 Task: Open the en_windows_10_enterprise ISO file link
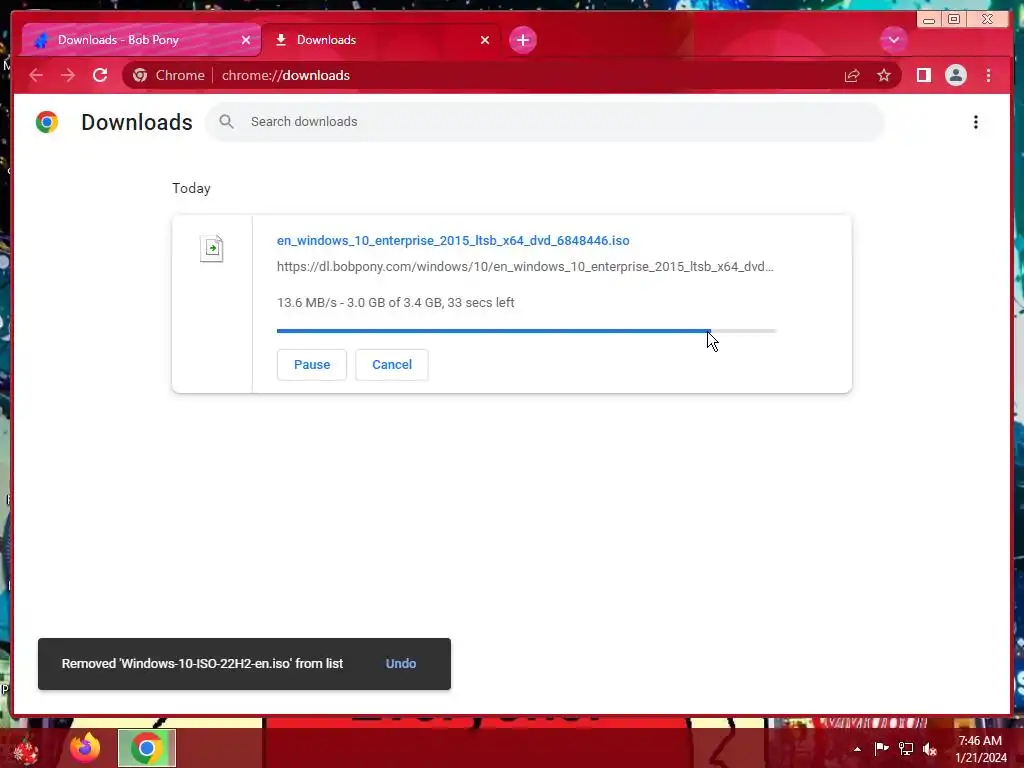click(453, 240)
